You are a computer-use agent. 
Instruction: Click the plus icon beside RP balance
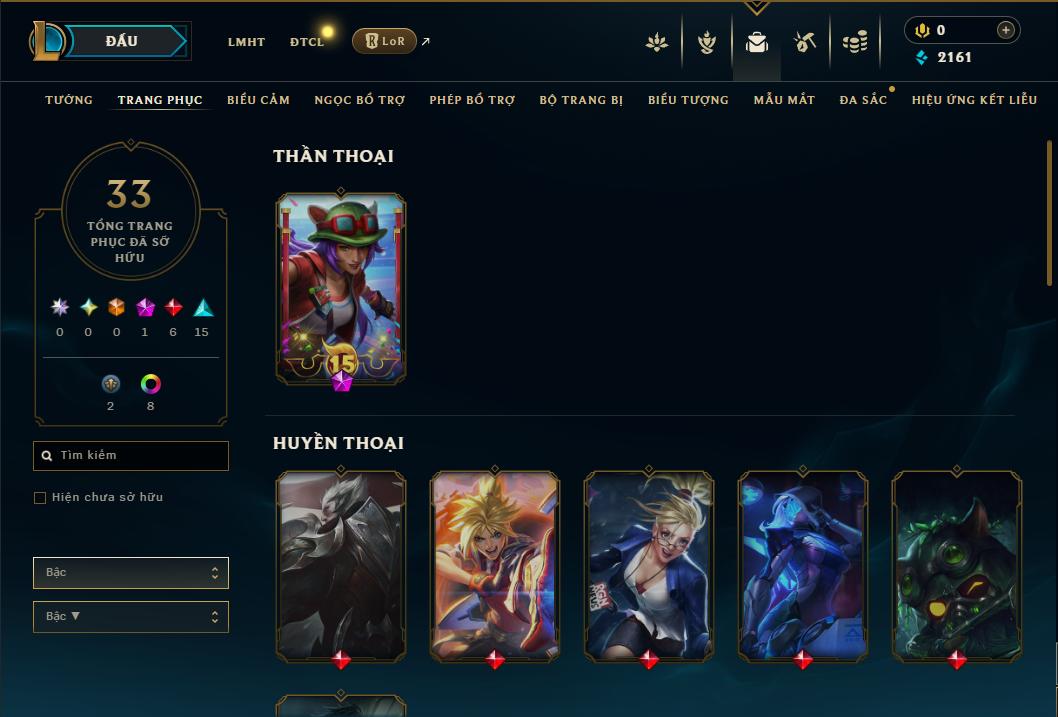coord(1005,30)
